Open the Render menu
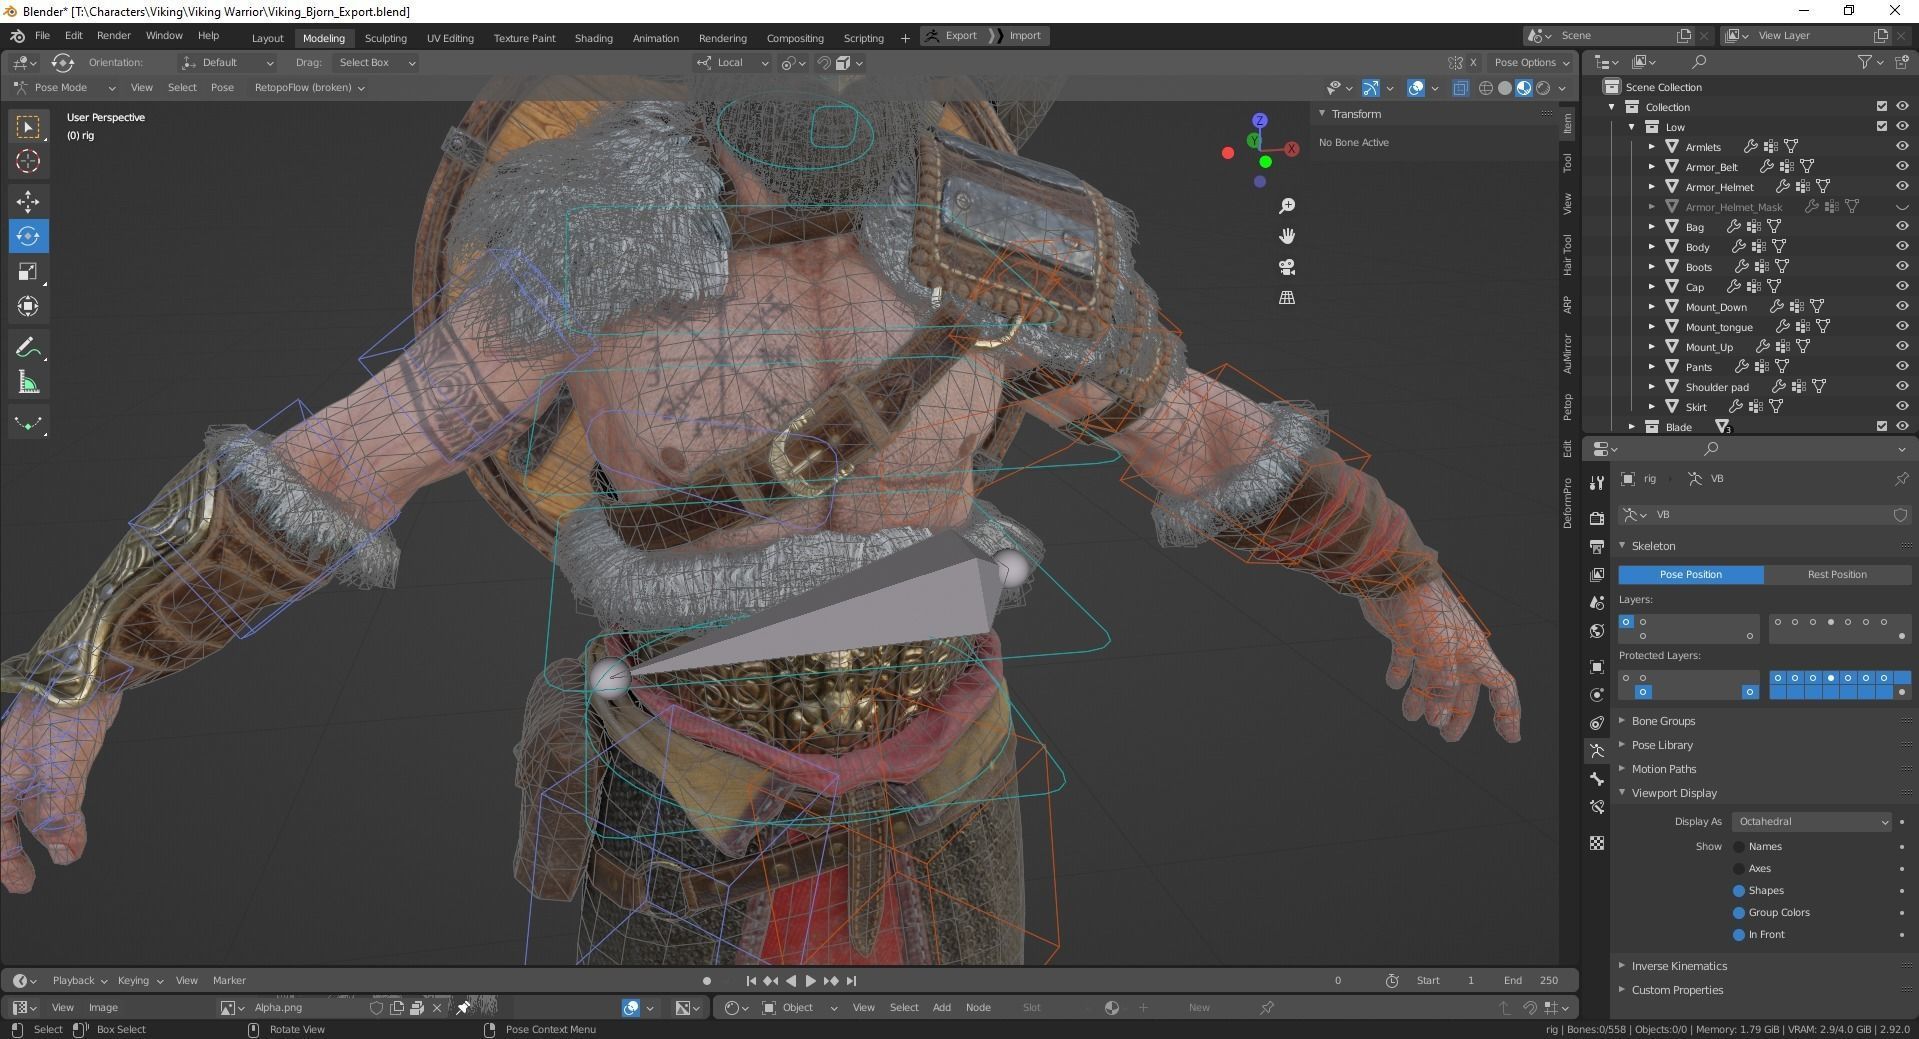The image size is (1919, 1039). click(x=113, y=36)
